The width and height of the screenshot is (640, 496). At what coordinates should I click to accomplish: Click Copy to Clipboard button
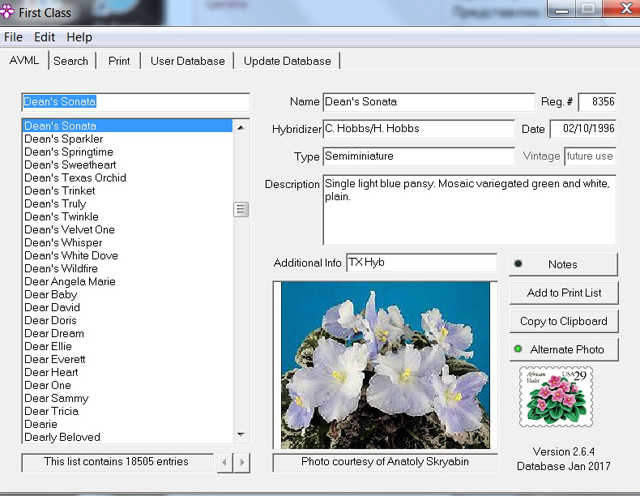(x=564, y=321)
